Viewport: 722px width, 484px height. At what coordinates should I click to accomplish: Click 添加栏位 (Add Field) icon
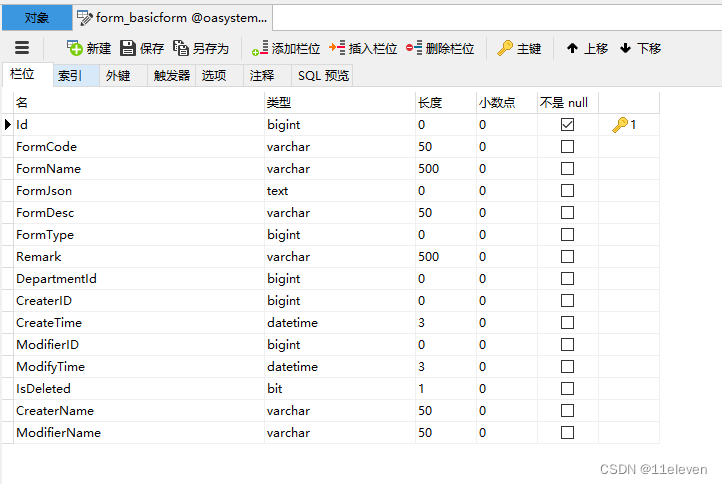260,48
